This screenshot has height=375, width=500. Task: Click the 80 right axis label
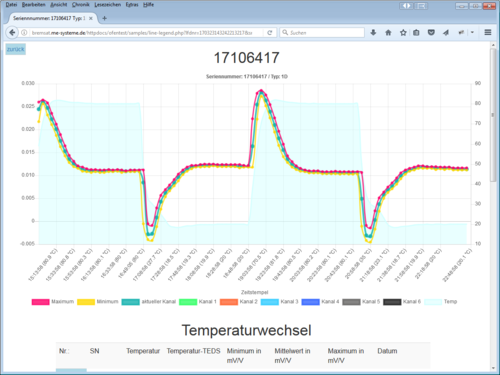(x=478, y=103)
